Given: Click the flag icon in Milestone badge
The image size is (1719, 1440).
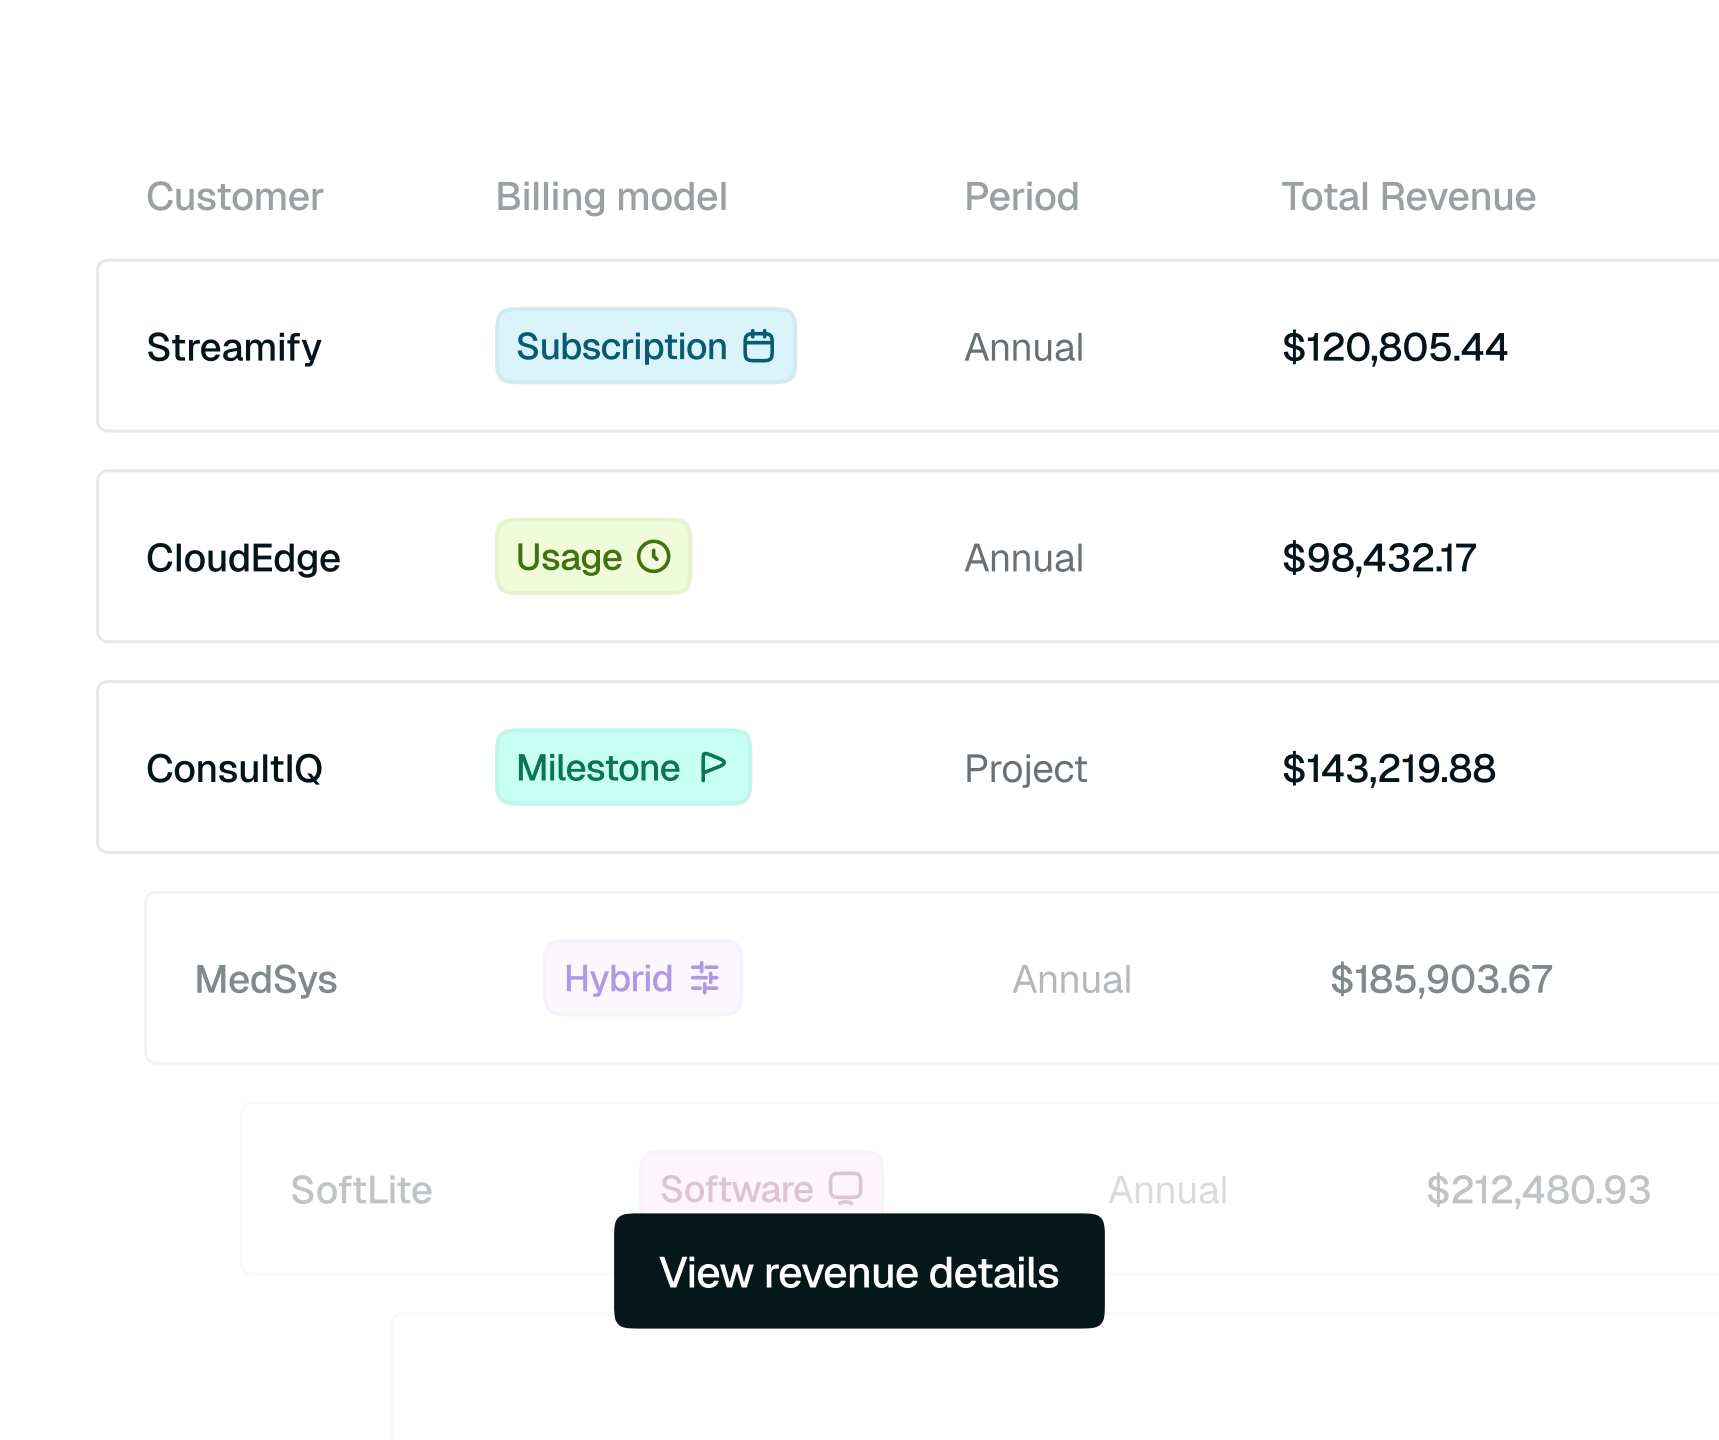Looking at the screenshot, I should tap(713, 767).
